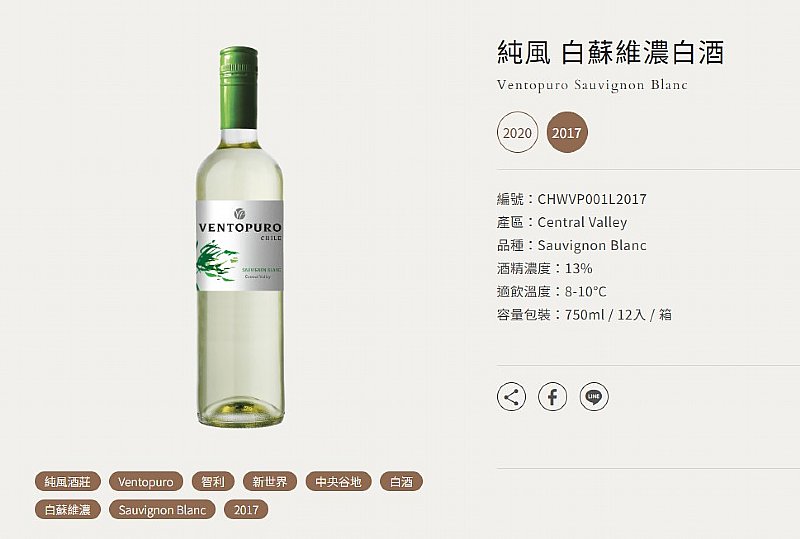Open the 純風酒莊 tag

coord(68,481)
